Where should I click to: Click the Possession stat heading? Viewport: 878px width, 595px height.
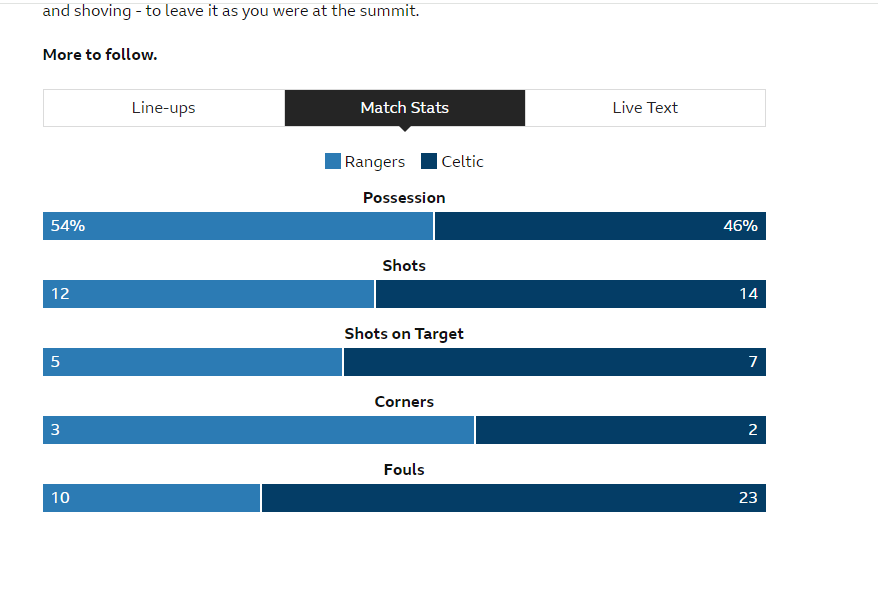click(x=404, y=198)
